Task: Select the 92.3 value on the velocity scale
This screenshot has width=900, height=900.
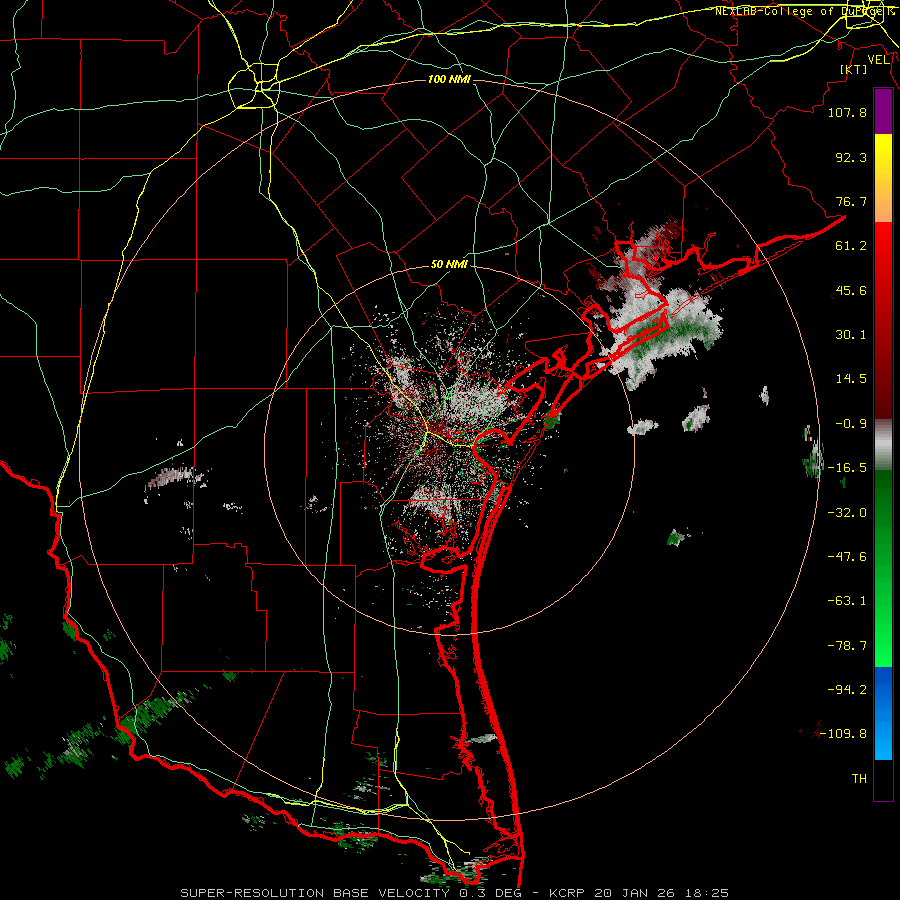Action: click(x=851, y=157)
